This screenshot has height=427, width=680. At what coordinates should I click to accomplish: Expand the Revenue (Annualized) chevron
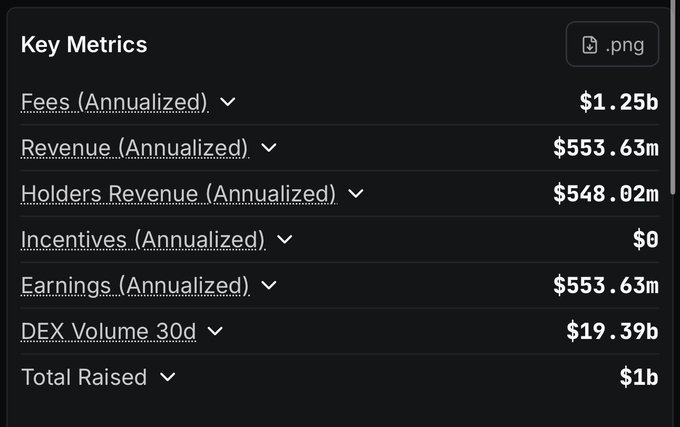click(x=268, y=148)
